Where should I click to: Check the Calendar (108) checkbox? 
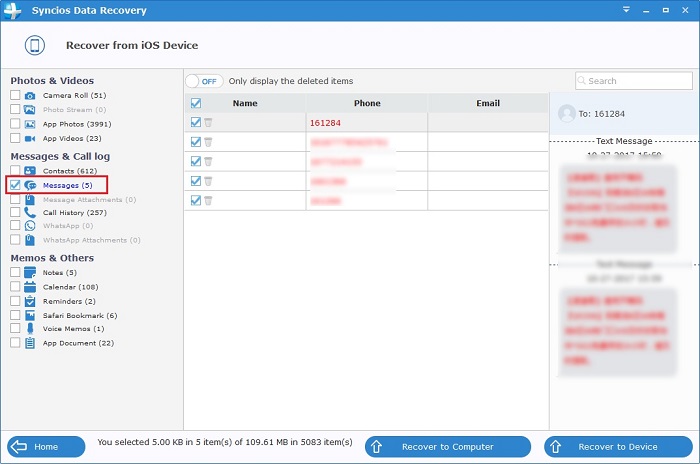(x=15, y=286)
